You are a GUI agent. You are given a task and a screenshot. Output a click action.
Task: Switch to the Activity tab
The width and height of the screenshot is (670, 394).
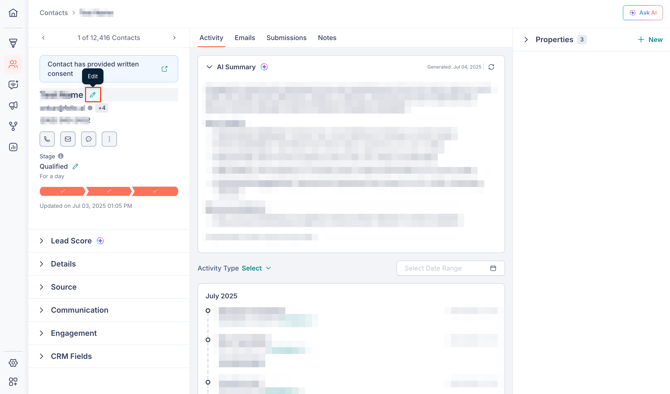[x=211, y=38]
